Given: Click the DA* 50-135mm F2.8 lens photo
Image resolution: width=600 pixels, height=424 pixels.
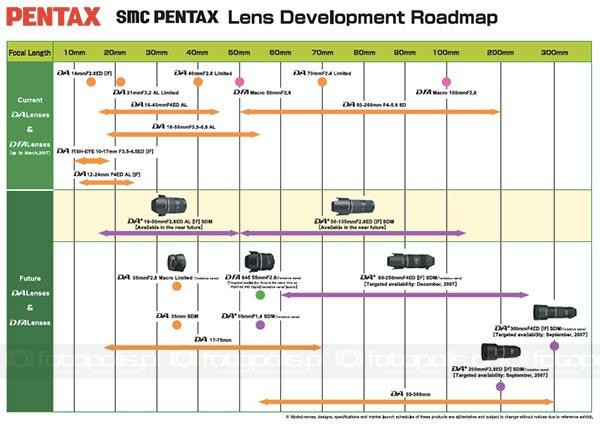Looking at the screenshot, I should click(x=353, y=206).
